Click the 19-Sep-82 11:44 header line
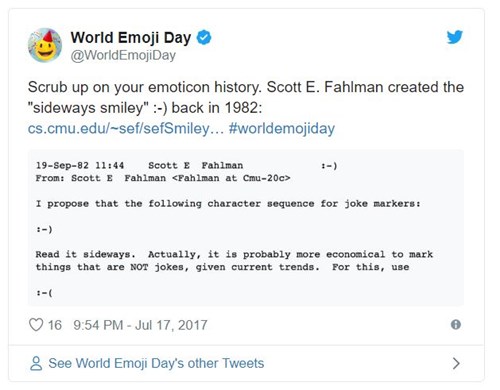 [x=187, y=165]
